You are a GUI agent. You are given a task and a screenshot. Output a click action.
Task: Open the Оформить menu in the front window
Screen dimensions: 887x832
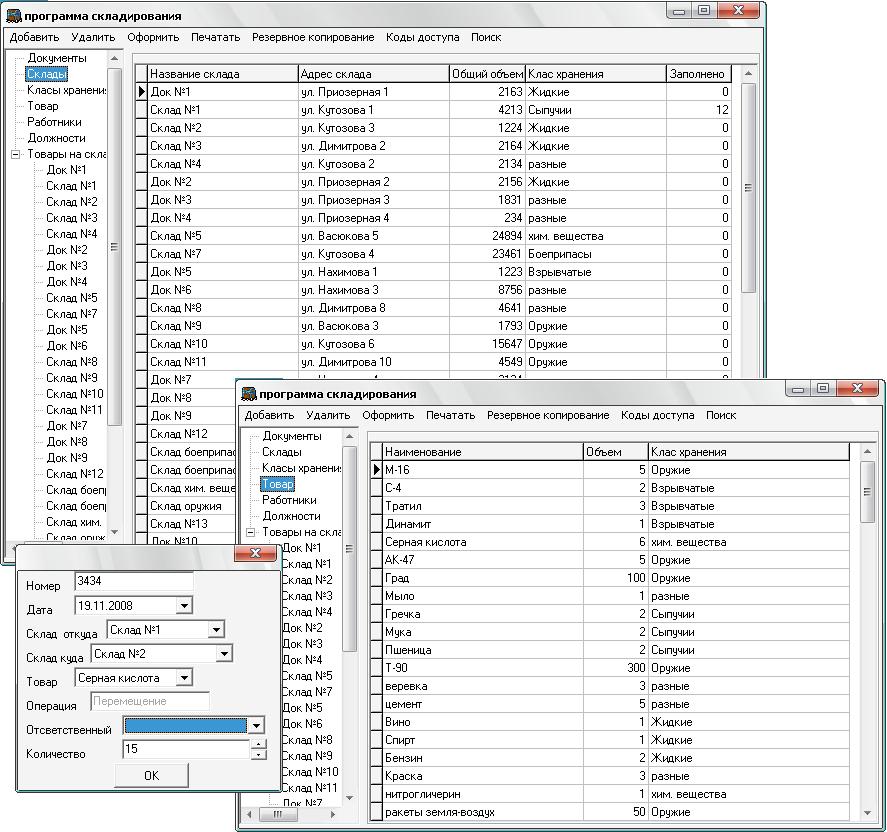pos(388,415)
